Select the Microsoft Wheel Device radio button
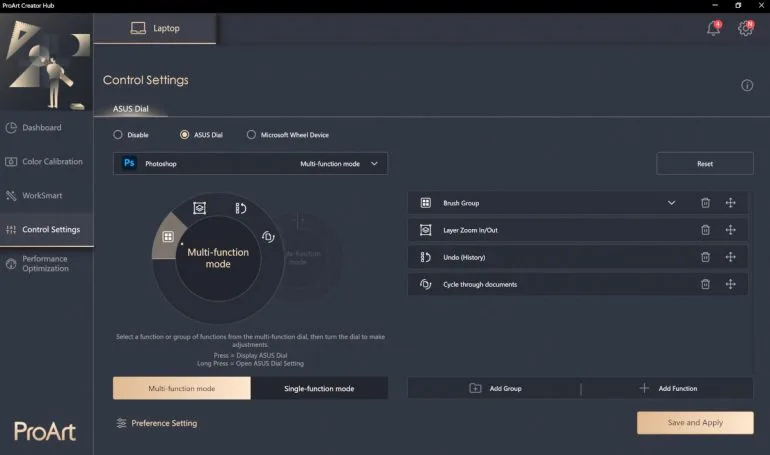770x455 pixels. [251, 134]
